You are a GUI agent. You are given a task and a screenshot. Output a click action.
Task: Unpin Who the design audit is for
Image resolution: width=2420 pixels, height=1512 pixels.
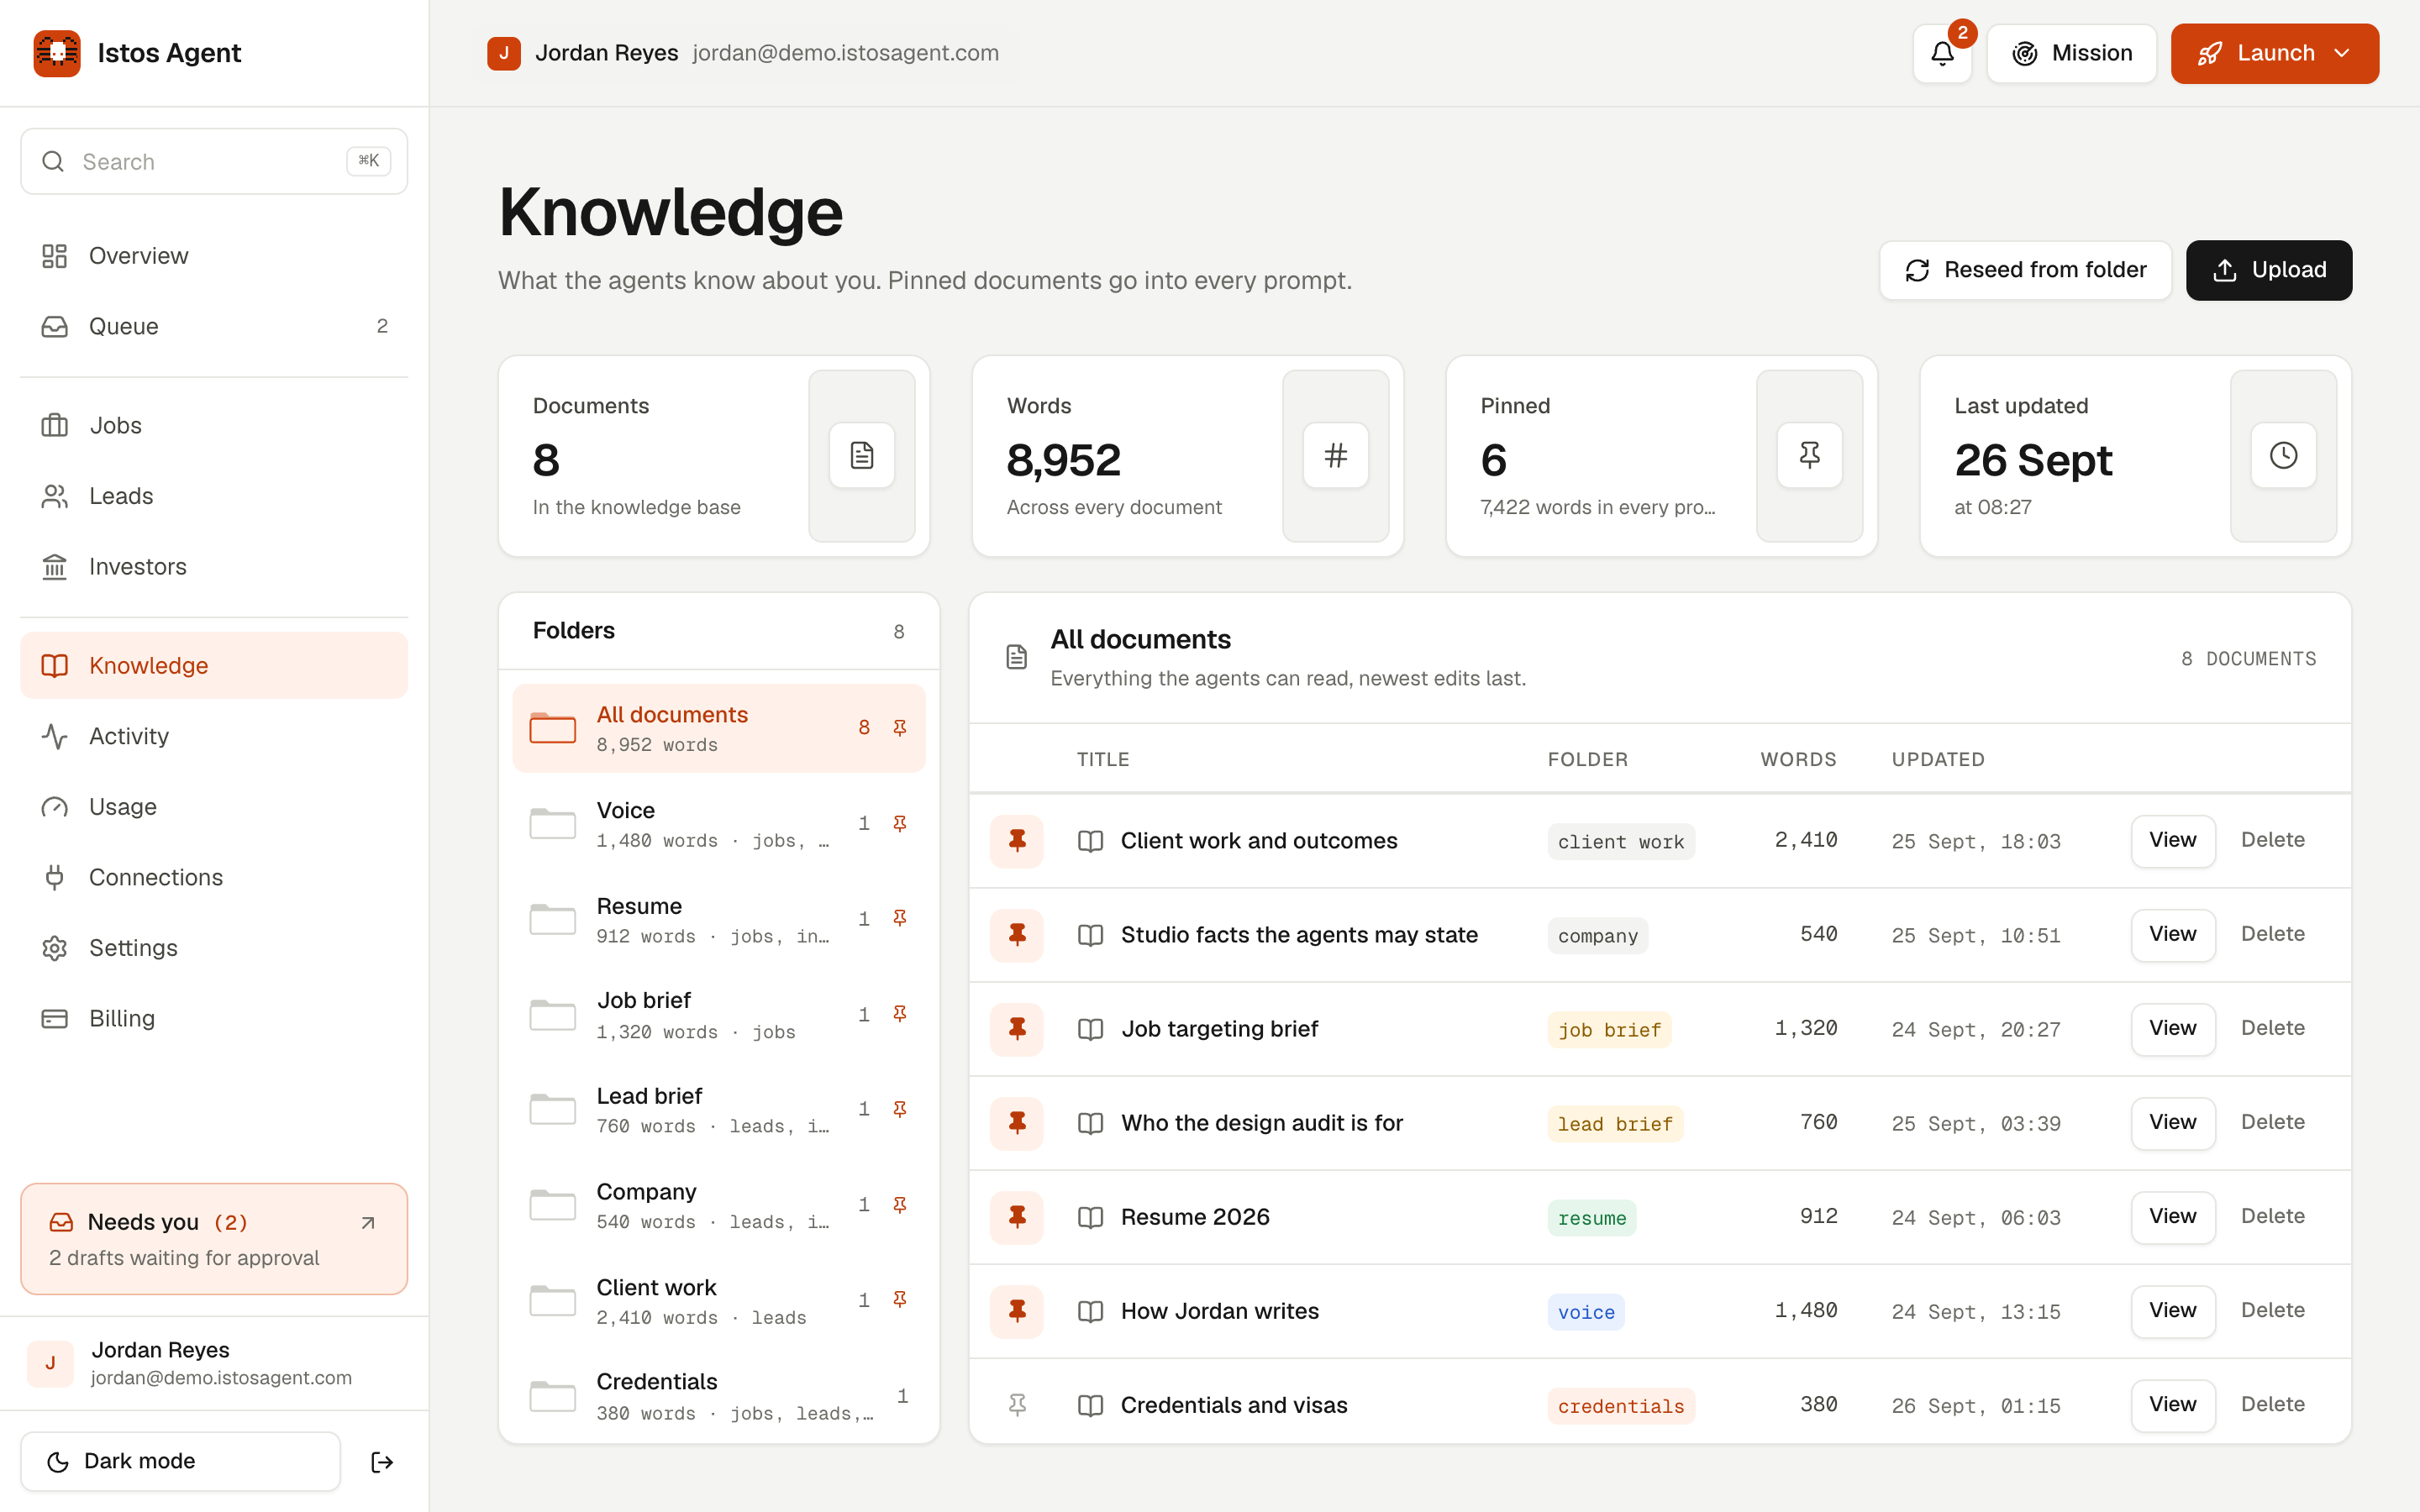(x=1017, y=1123)
